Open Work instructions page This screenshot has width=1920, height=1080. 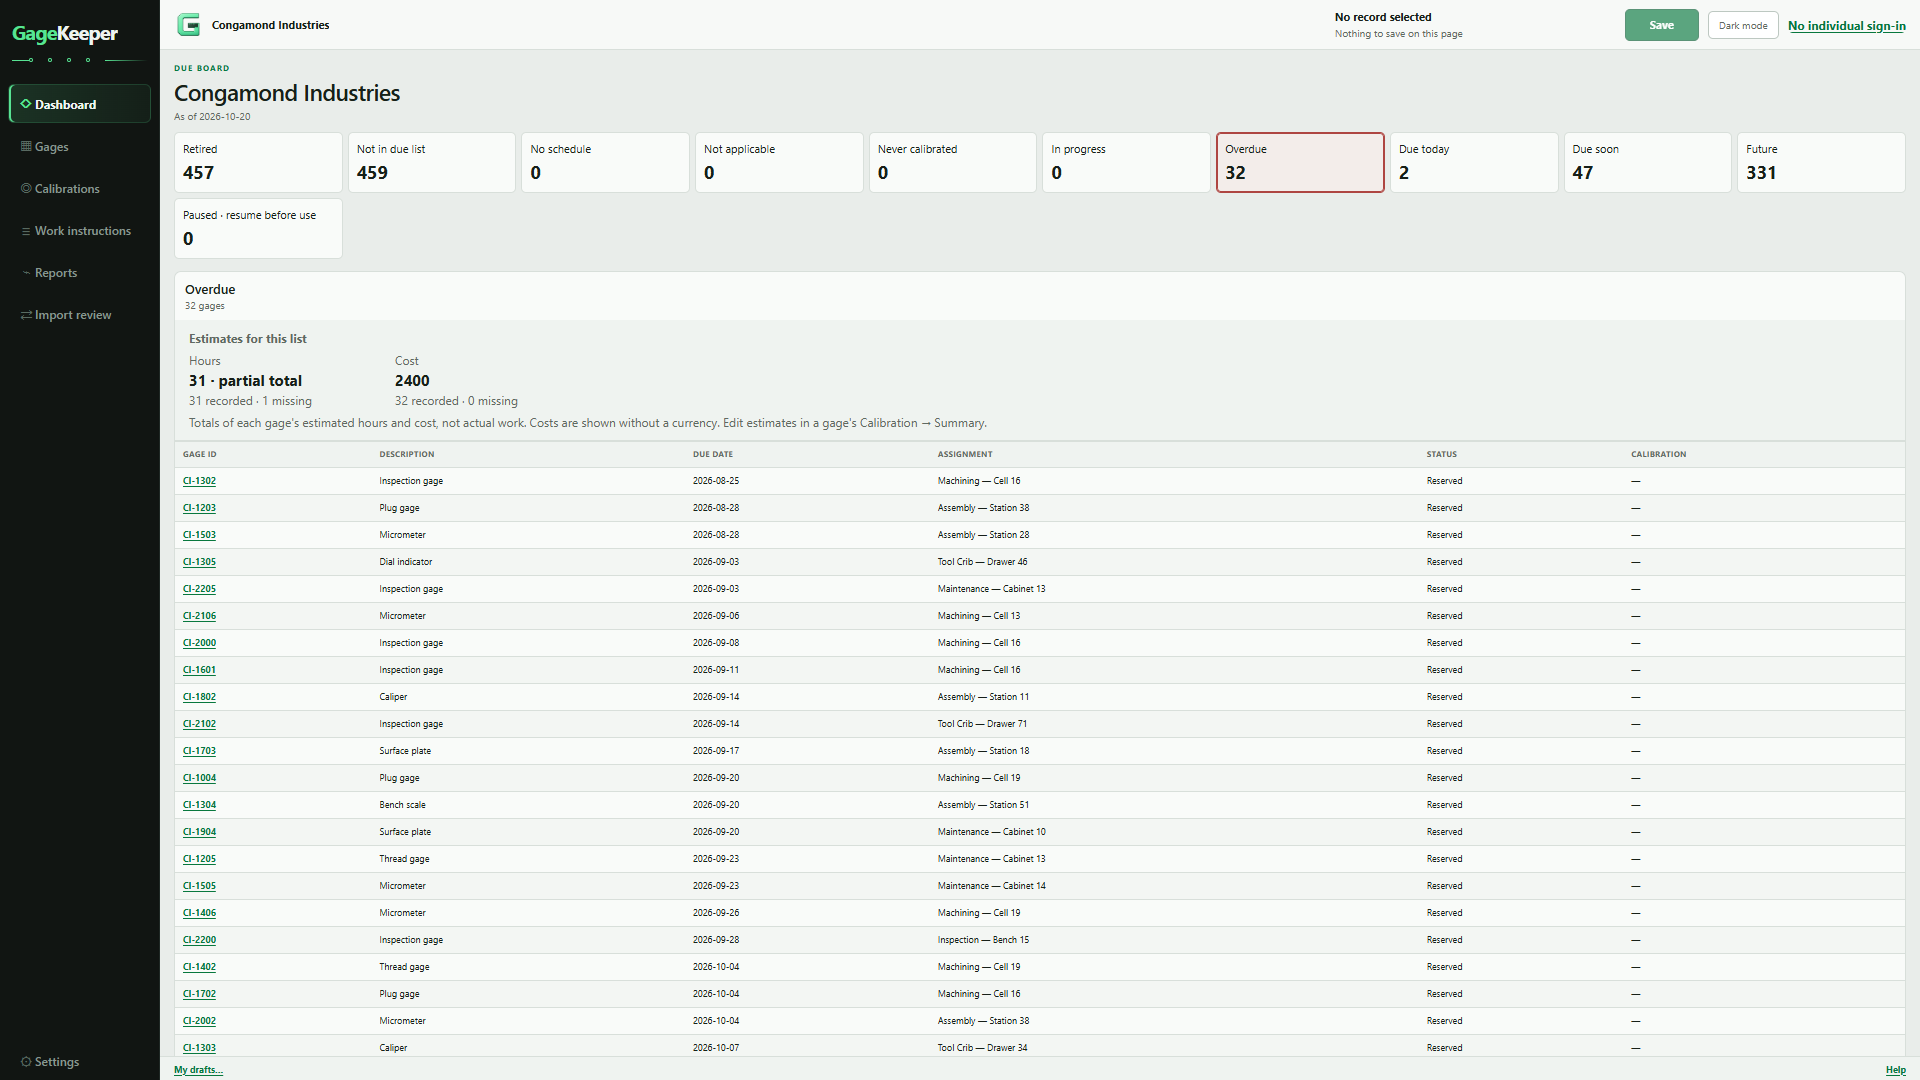point(80,230)
